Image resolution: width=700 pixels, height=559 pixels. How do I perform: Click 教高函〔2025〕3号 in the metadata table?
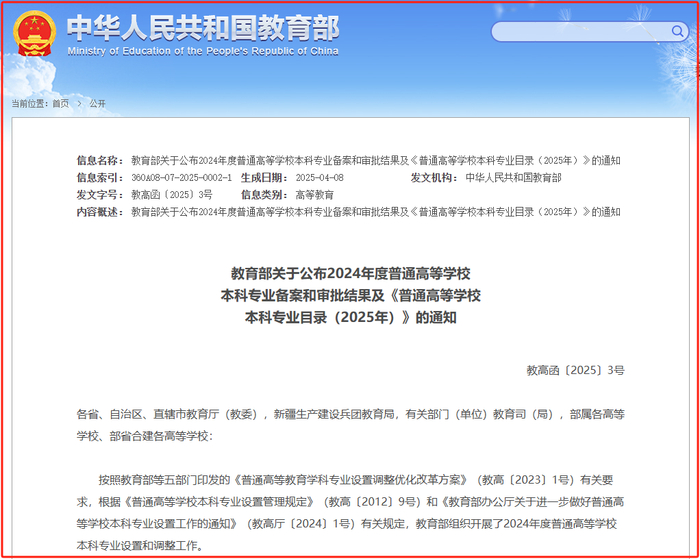pos(172,195)
